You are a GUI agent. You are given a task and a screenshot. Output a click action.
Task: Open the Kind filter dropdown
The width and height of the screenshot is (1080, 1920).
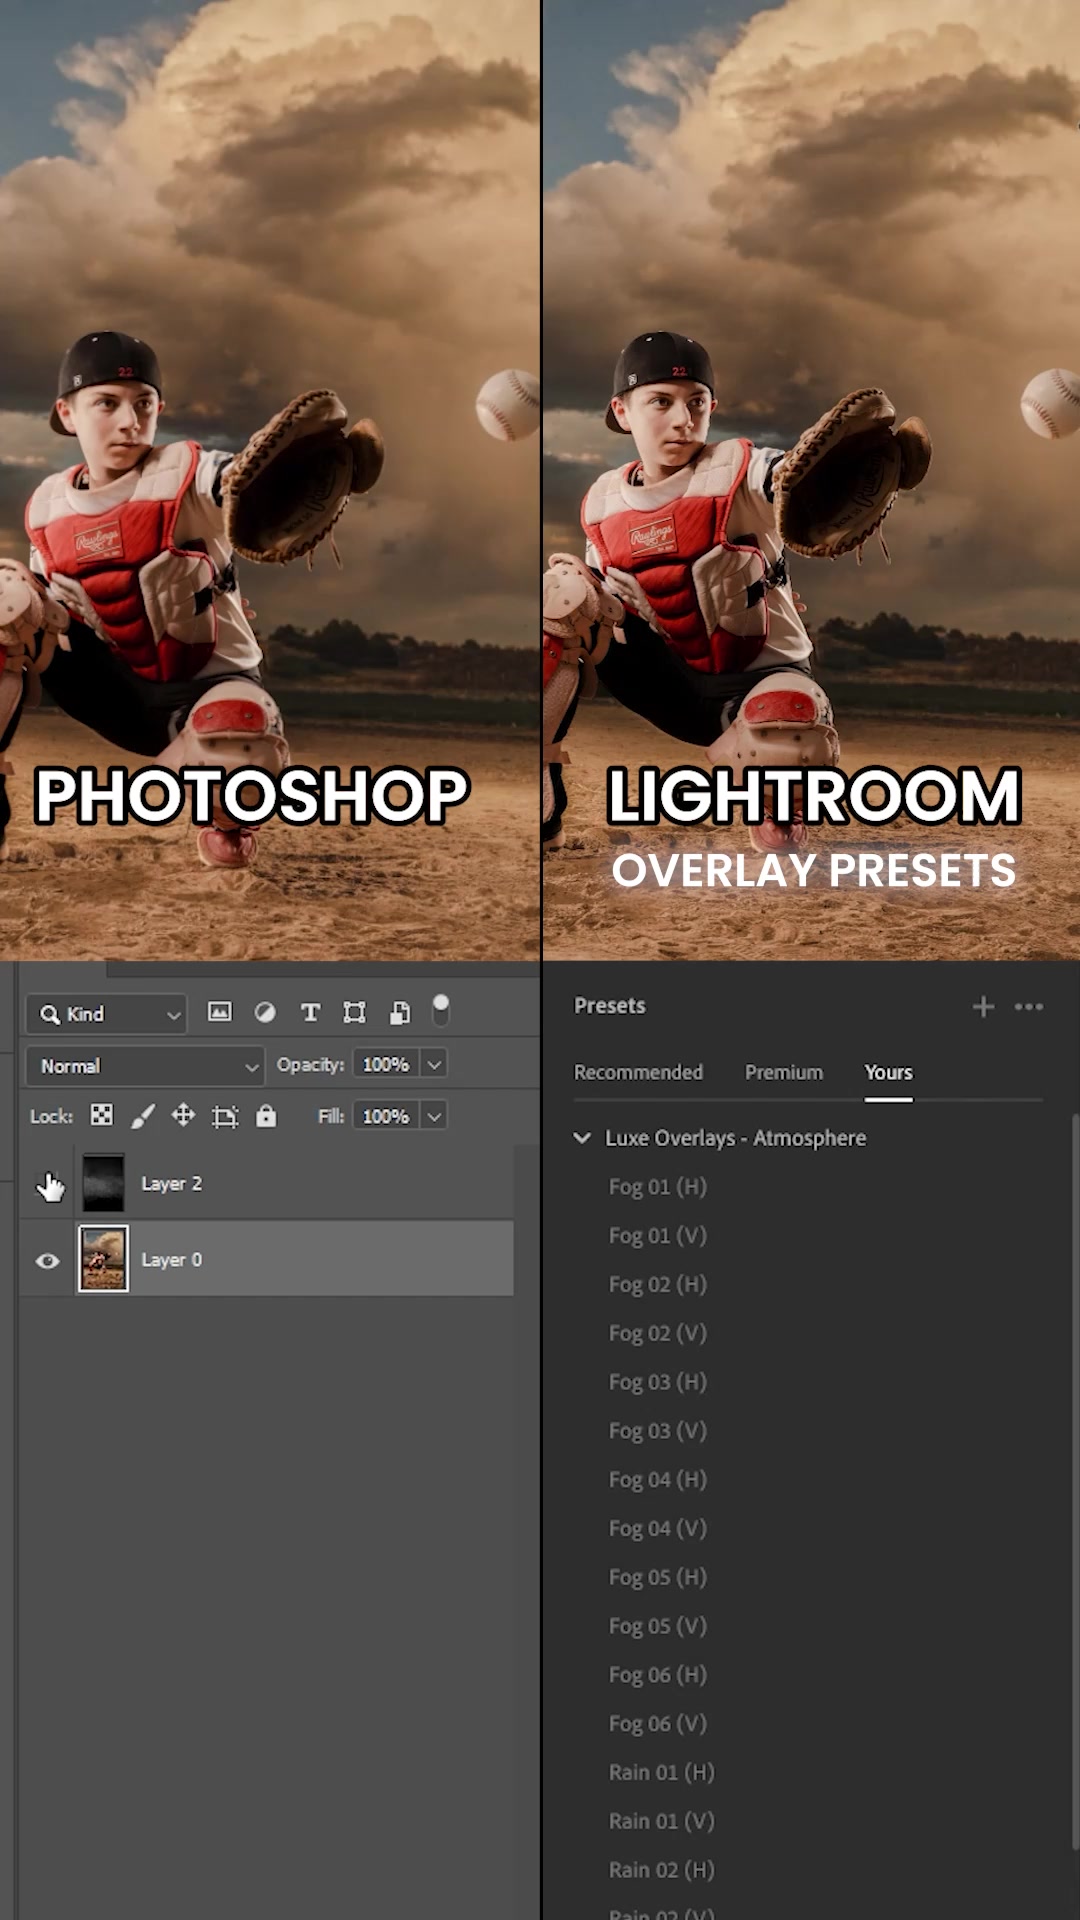tap(106, 1014)
